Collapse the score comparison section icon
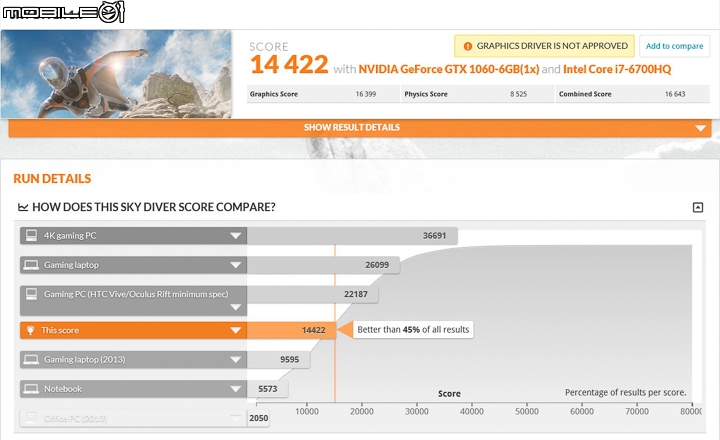 point(698,208)
